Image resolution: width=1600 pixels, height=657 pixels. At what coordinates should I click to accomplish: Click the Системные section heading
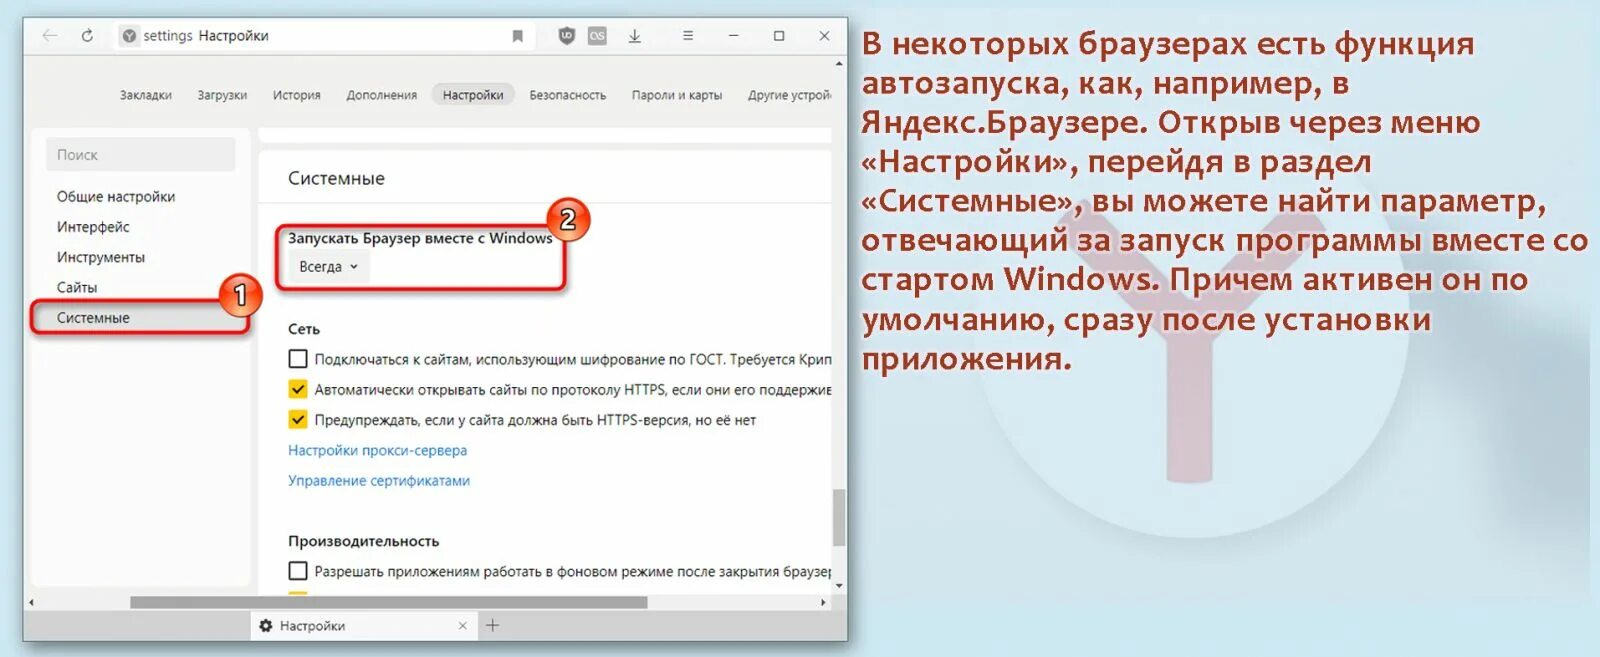click(x=336, y=178)
